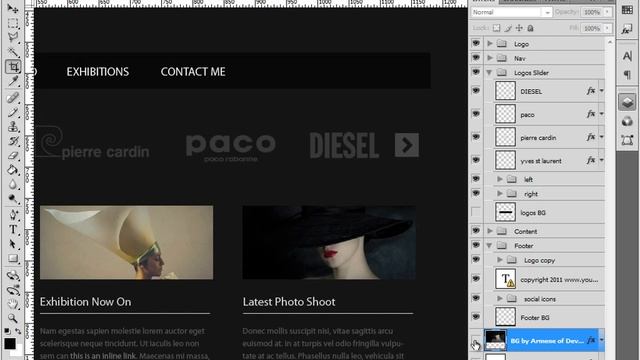
Task: Hide the Nav group
Action: (x=476, y=58)
